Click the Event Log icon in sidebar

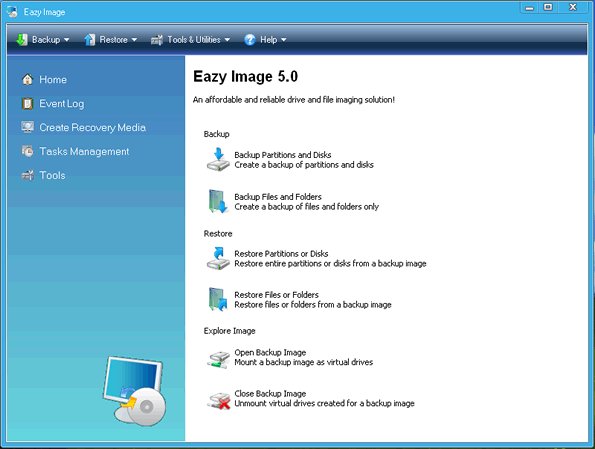point(27,104)
